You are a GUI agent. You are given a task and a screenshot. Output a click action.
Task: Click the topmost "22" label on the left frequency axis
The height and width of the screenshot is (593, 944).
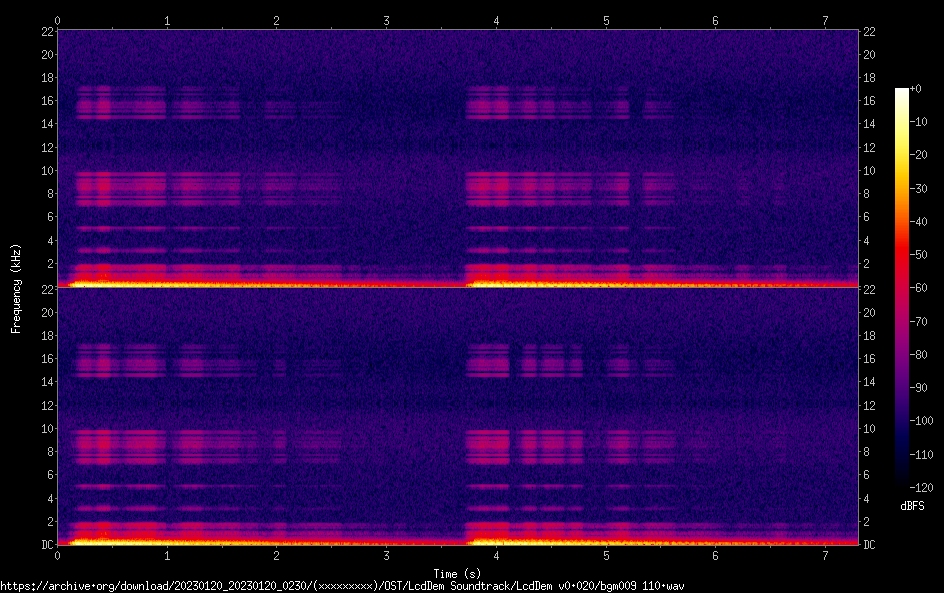pos(46,31)
